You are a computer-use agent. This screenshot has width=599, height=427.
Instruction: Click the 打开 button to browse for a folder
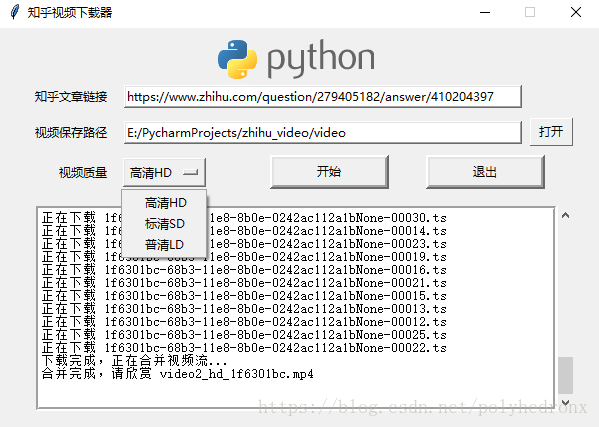point(551,132)
